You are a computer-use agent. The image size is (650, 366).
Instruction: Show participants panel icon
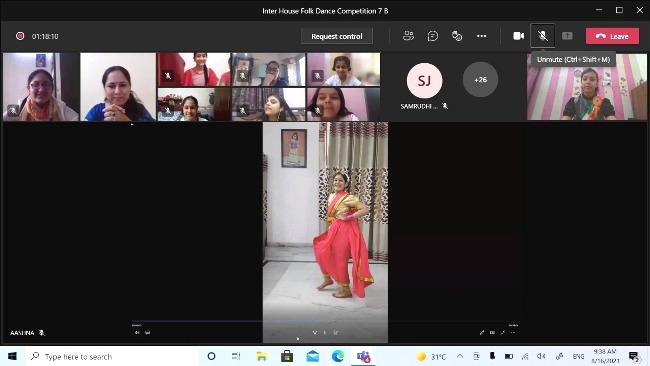[x=408, y=36]
